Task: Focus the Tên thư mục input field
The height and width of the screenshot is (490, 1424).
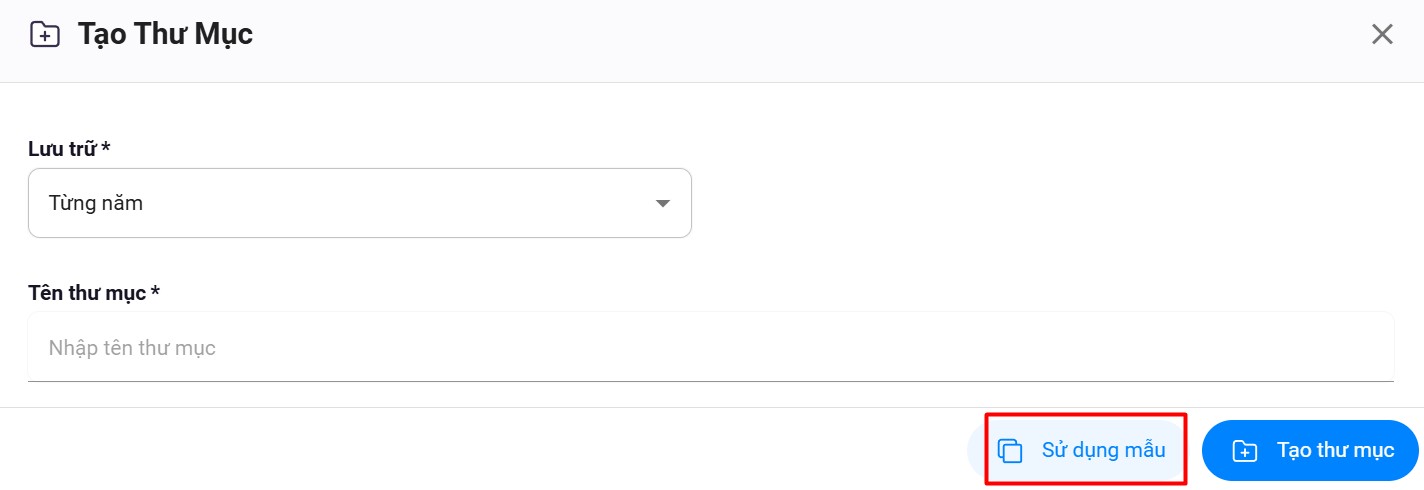Action: click(710, 348)
